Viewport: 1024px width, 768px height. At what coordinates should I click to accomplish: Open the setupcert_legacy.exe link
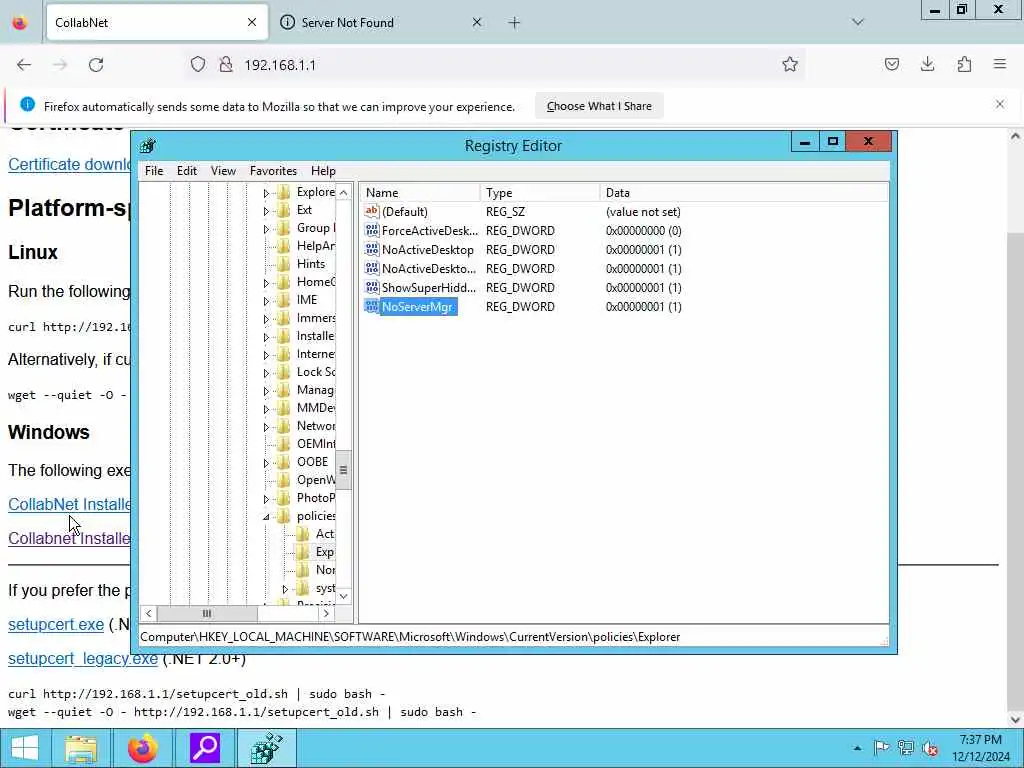pyautogui.click(x=83, y=658)
